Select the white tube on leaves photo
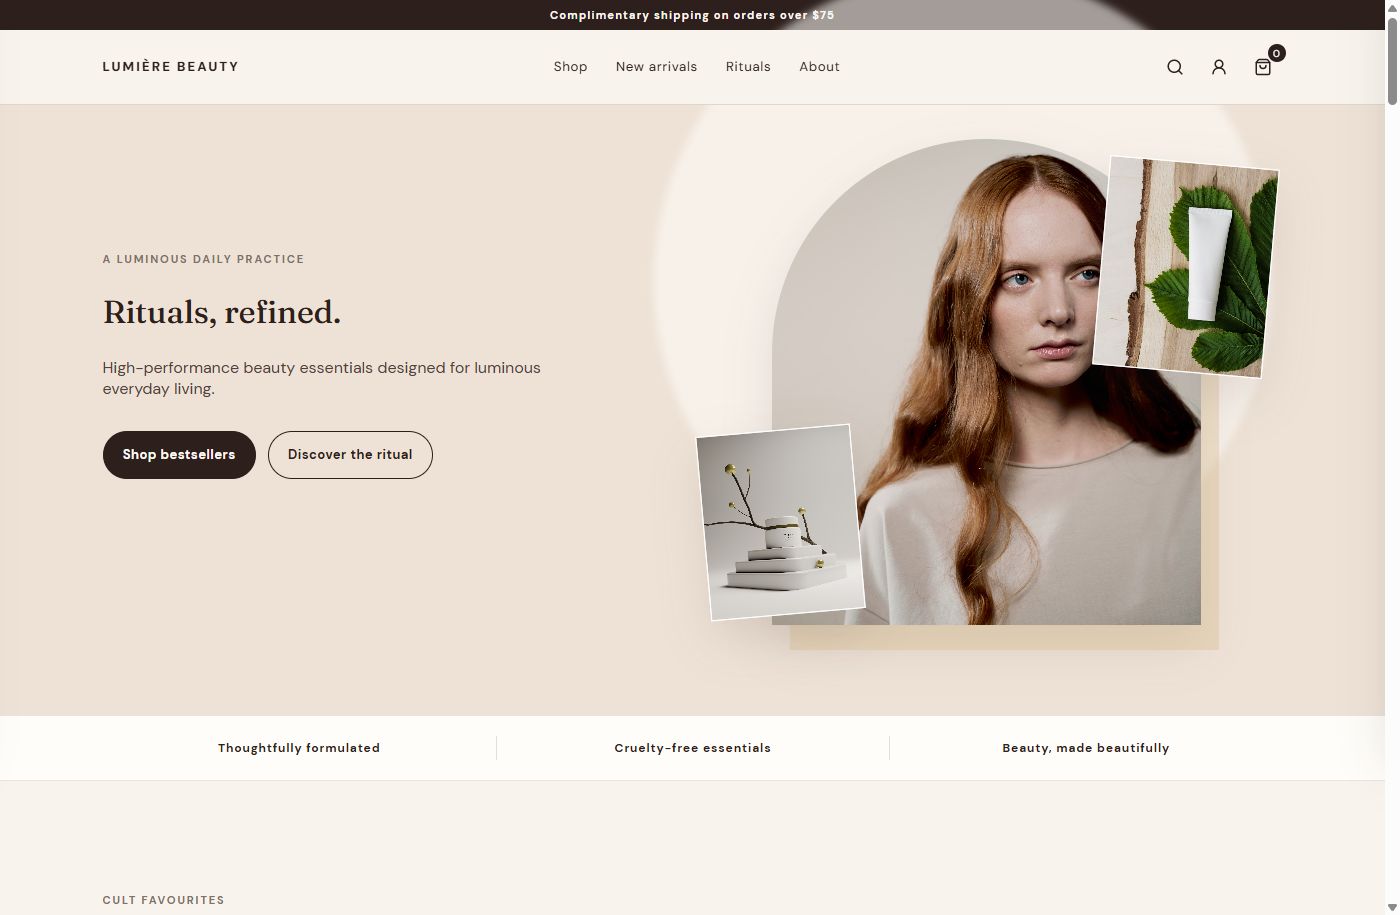The height and width of the screenshot is (915, 1400). [x=1186, y=267]
